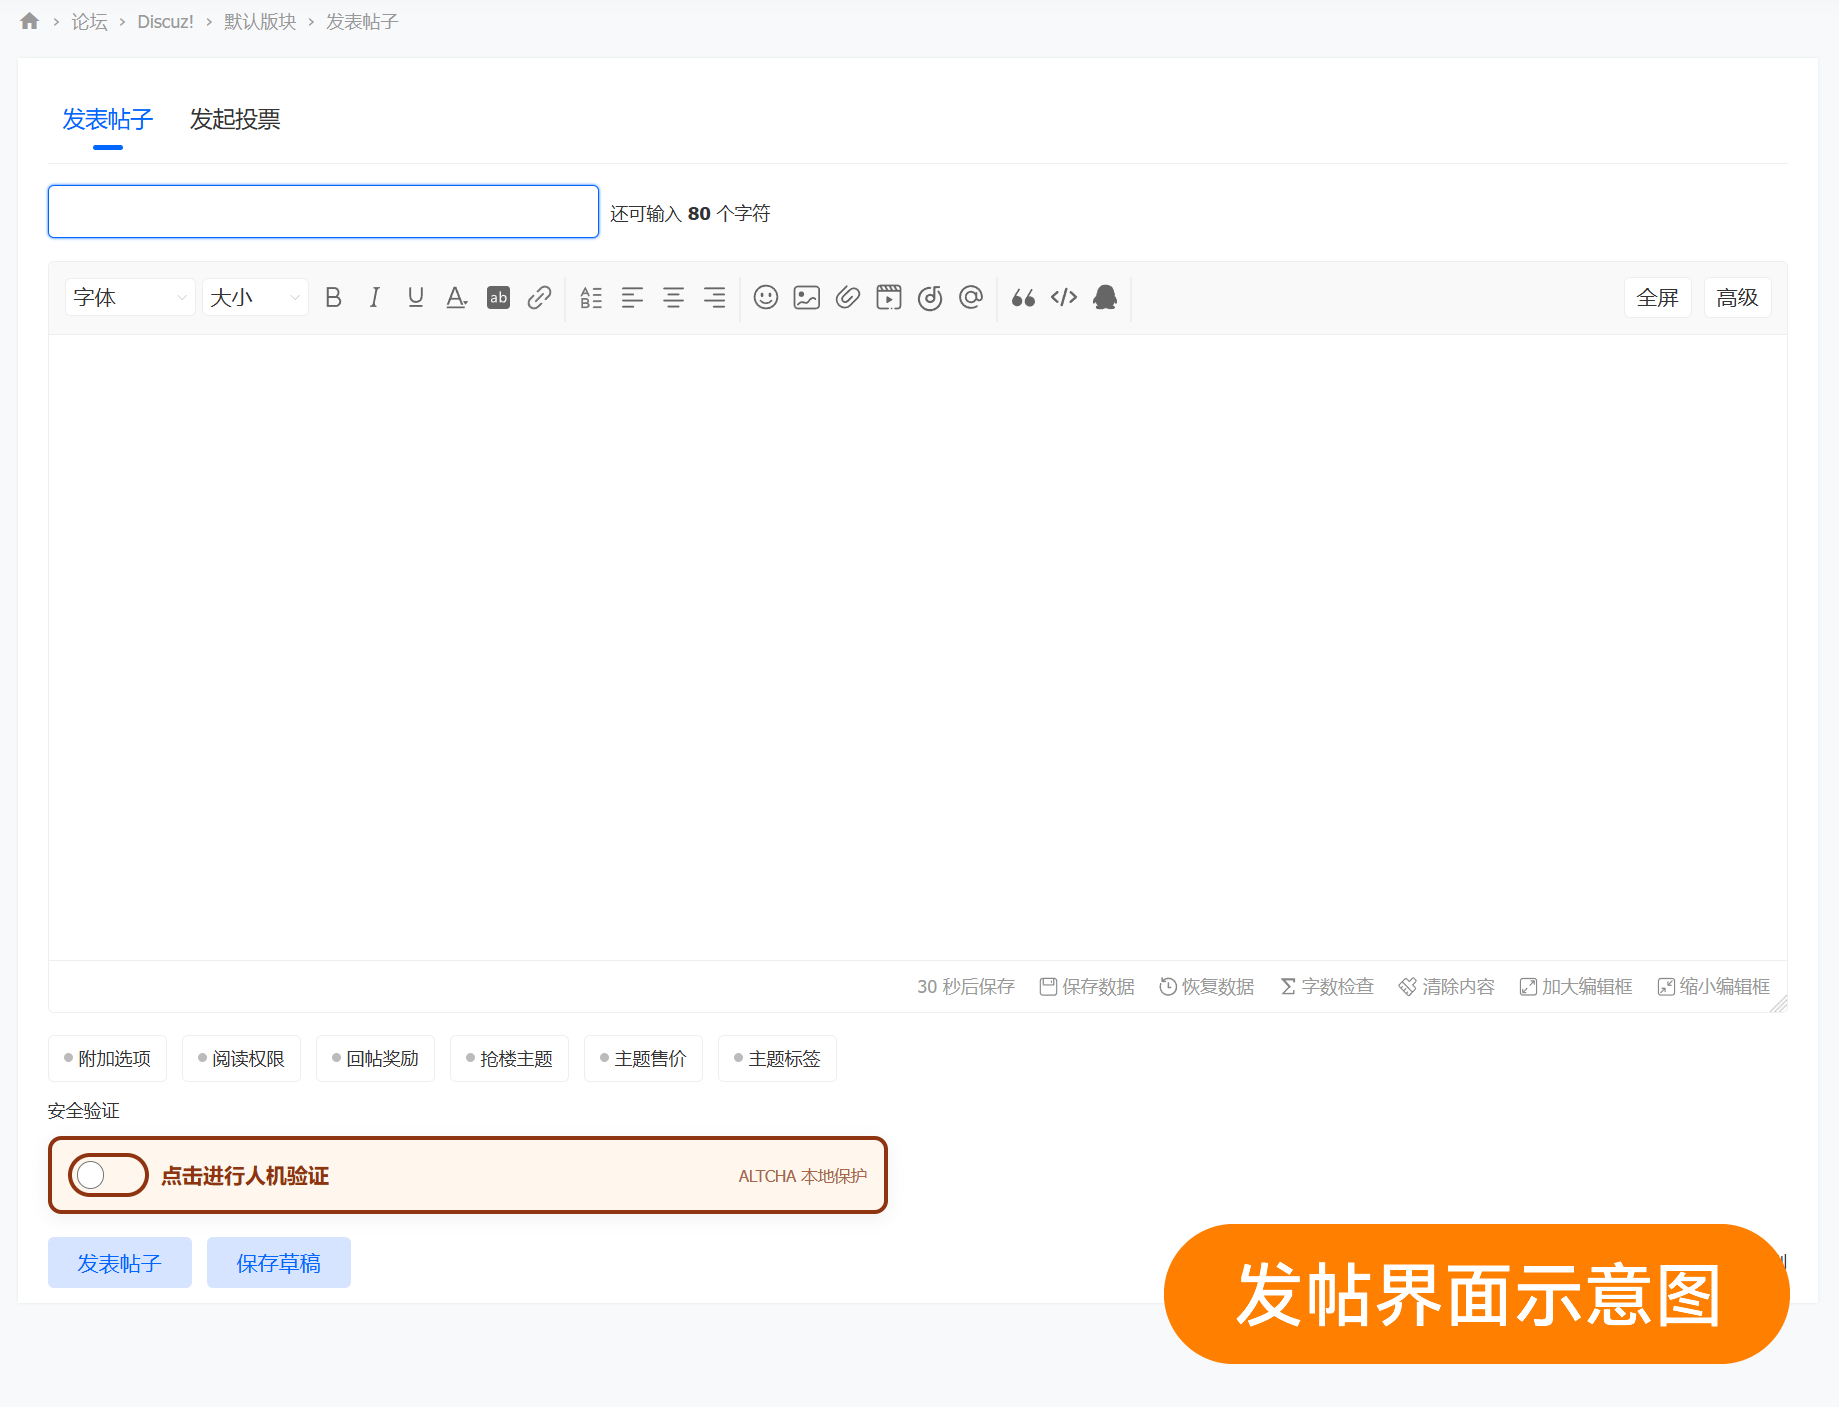Expand the 主题售价 section
Image resolution: width=1839 pixels, height=1407 pixels.
(x=643, y=1058)
